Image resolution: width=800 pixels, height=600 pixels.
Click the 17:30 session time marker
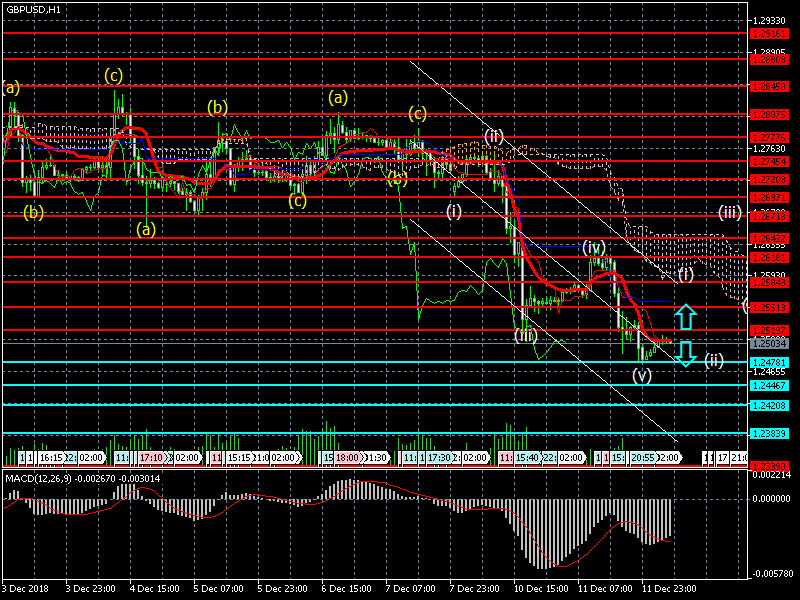point(439,458)
